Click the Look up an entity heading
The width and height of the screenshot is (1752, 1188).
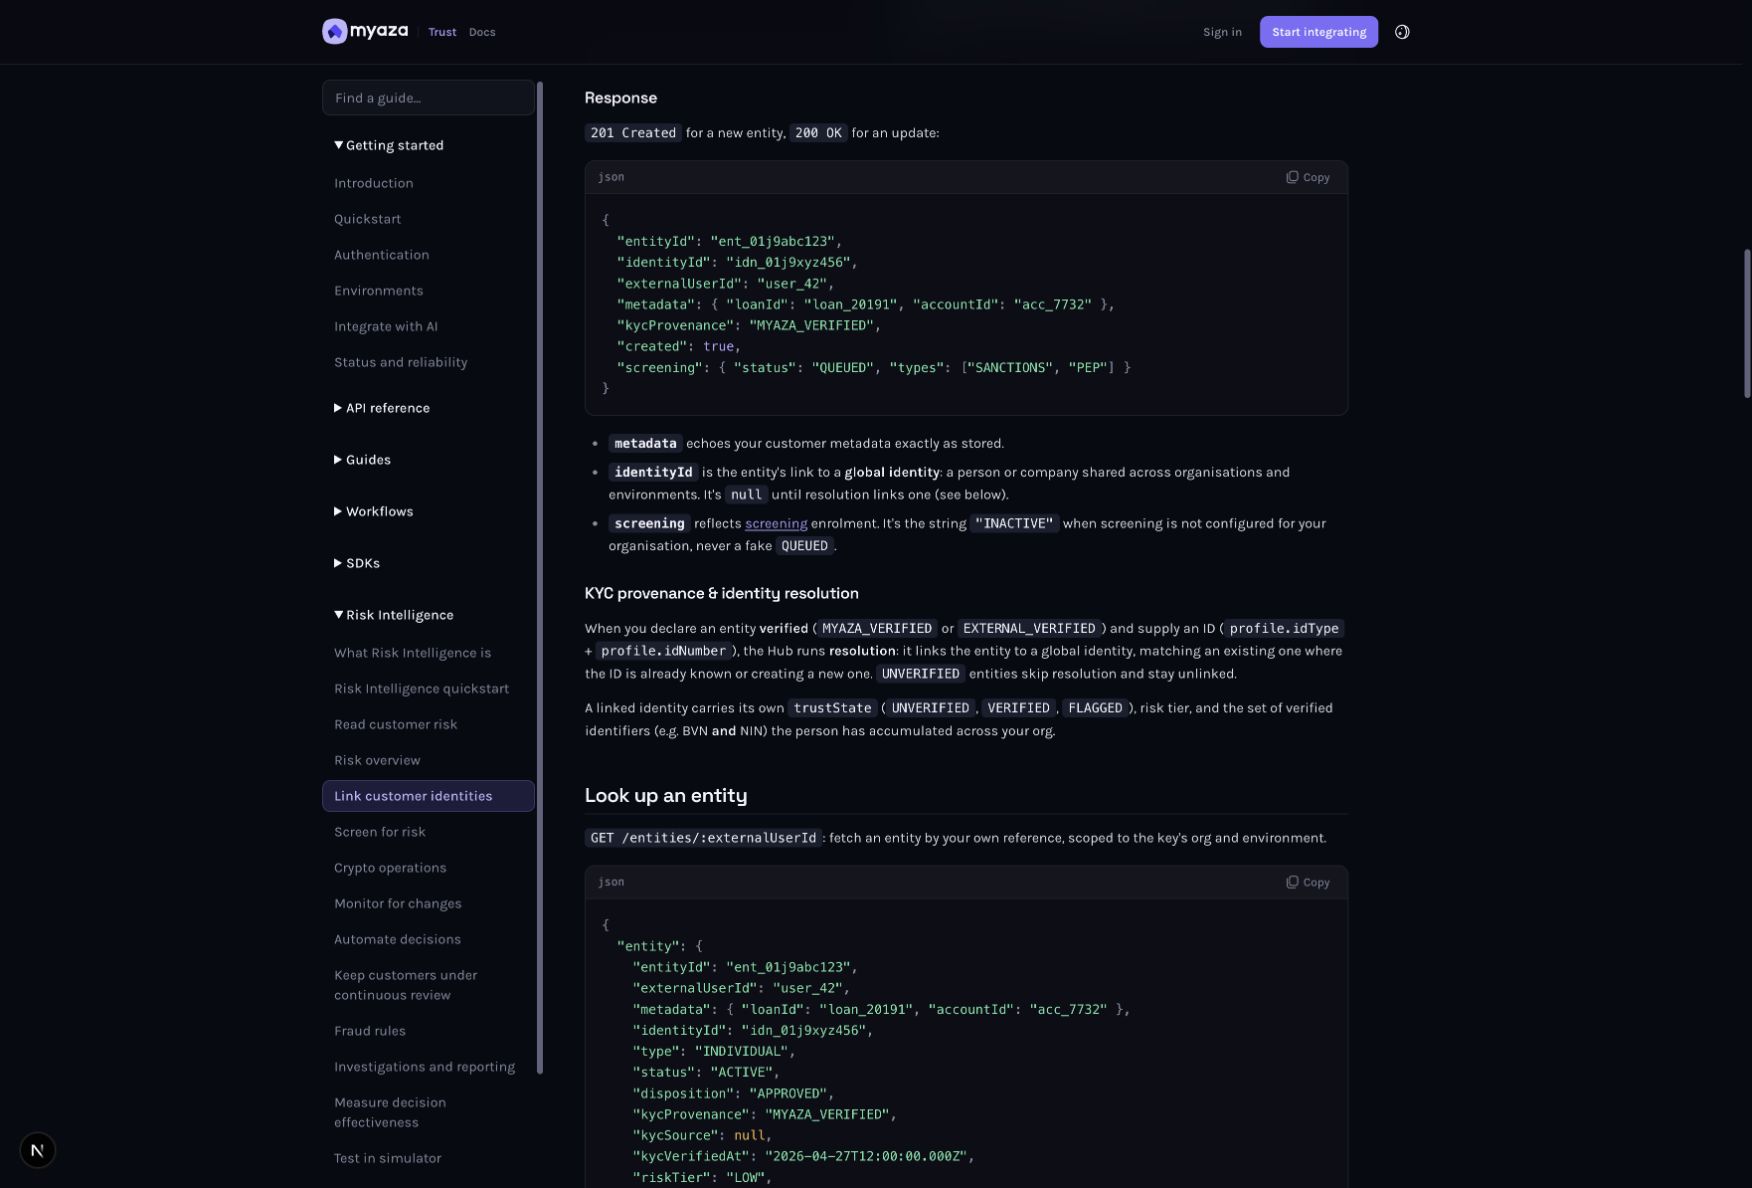click(x=666, y=795)
